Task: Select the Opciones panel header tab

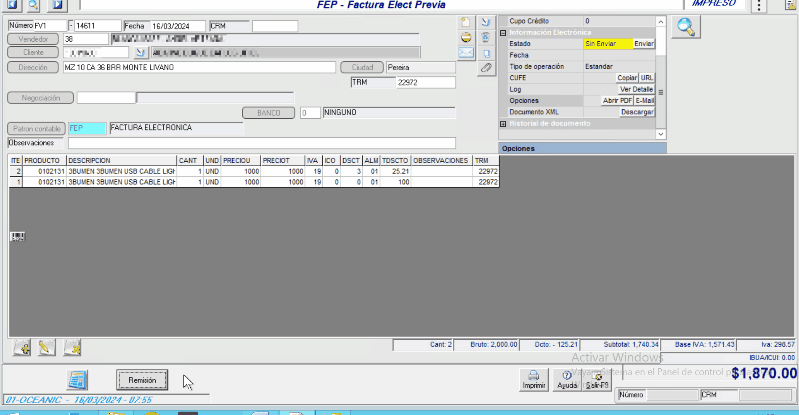Action: (x=520, y=148)
